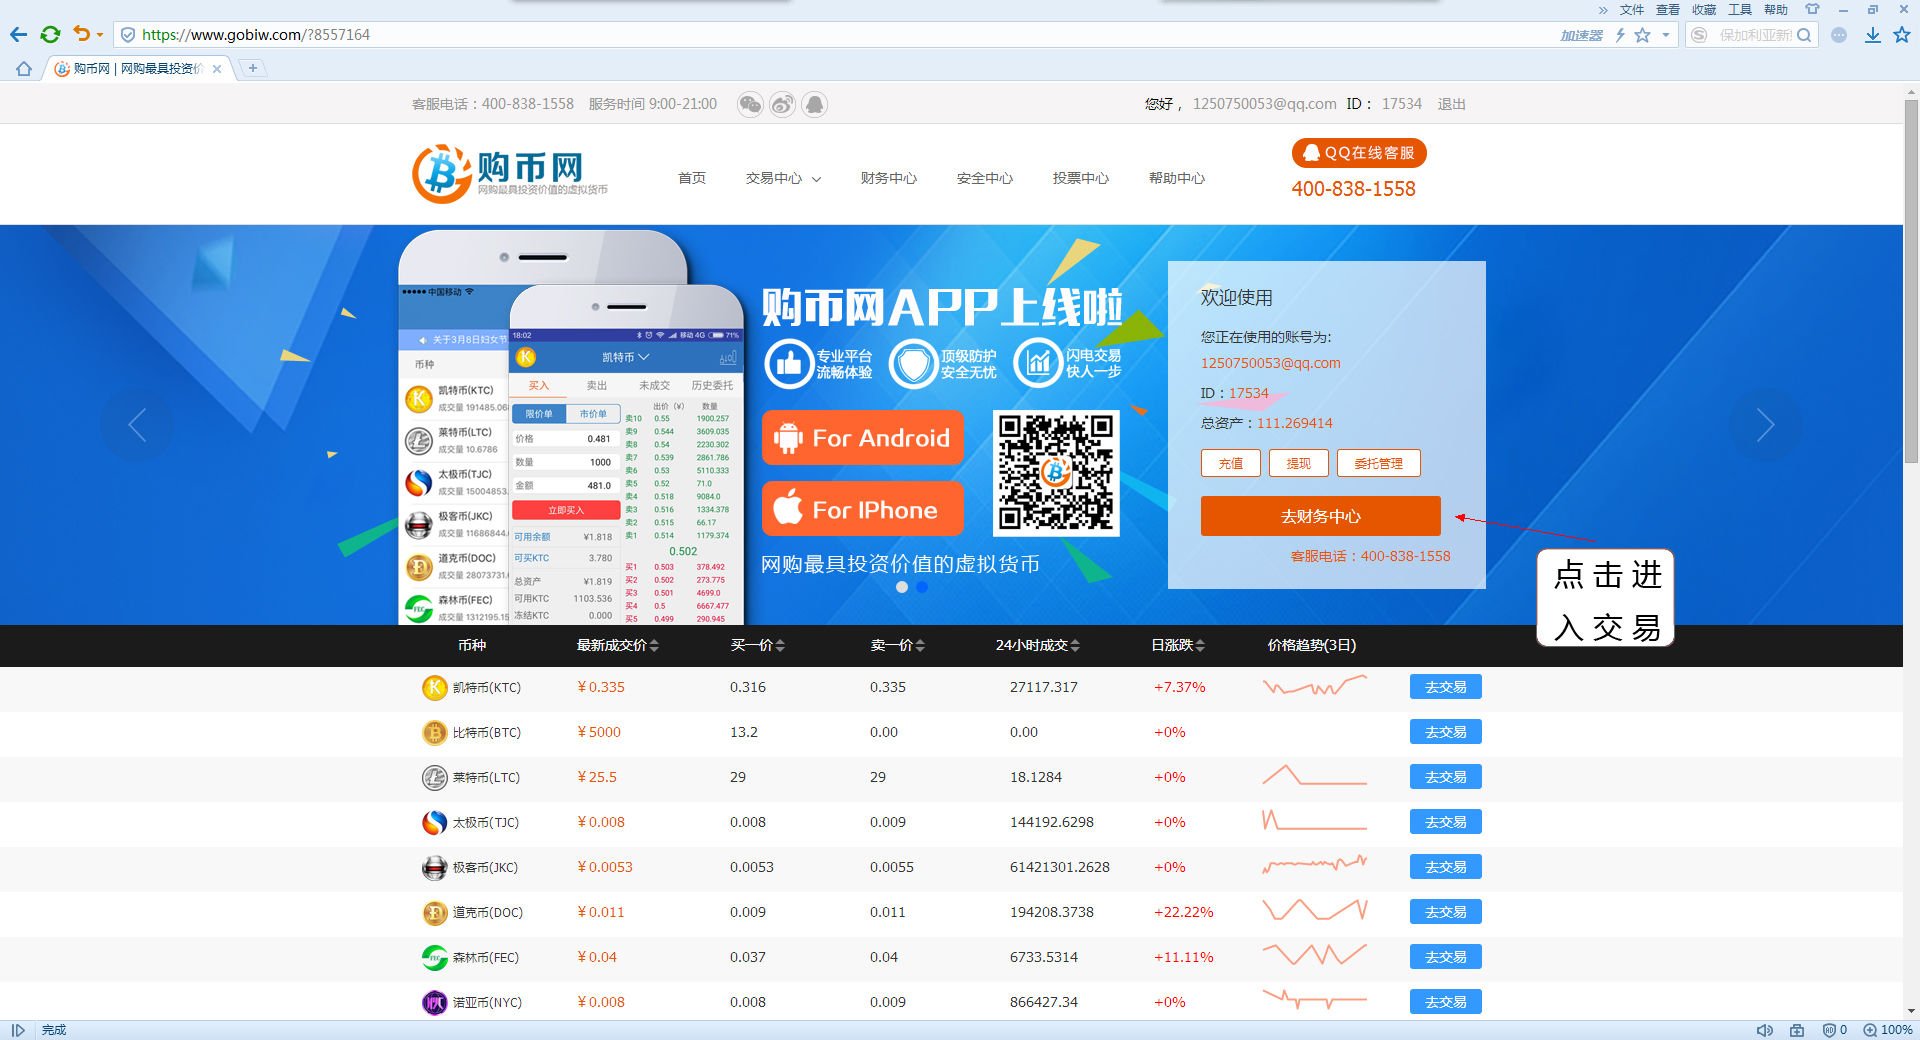Click the 100% zoom control in the status bar
Viewport: 1920px width, 1040px height.
click(x=1890, y=1030)
